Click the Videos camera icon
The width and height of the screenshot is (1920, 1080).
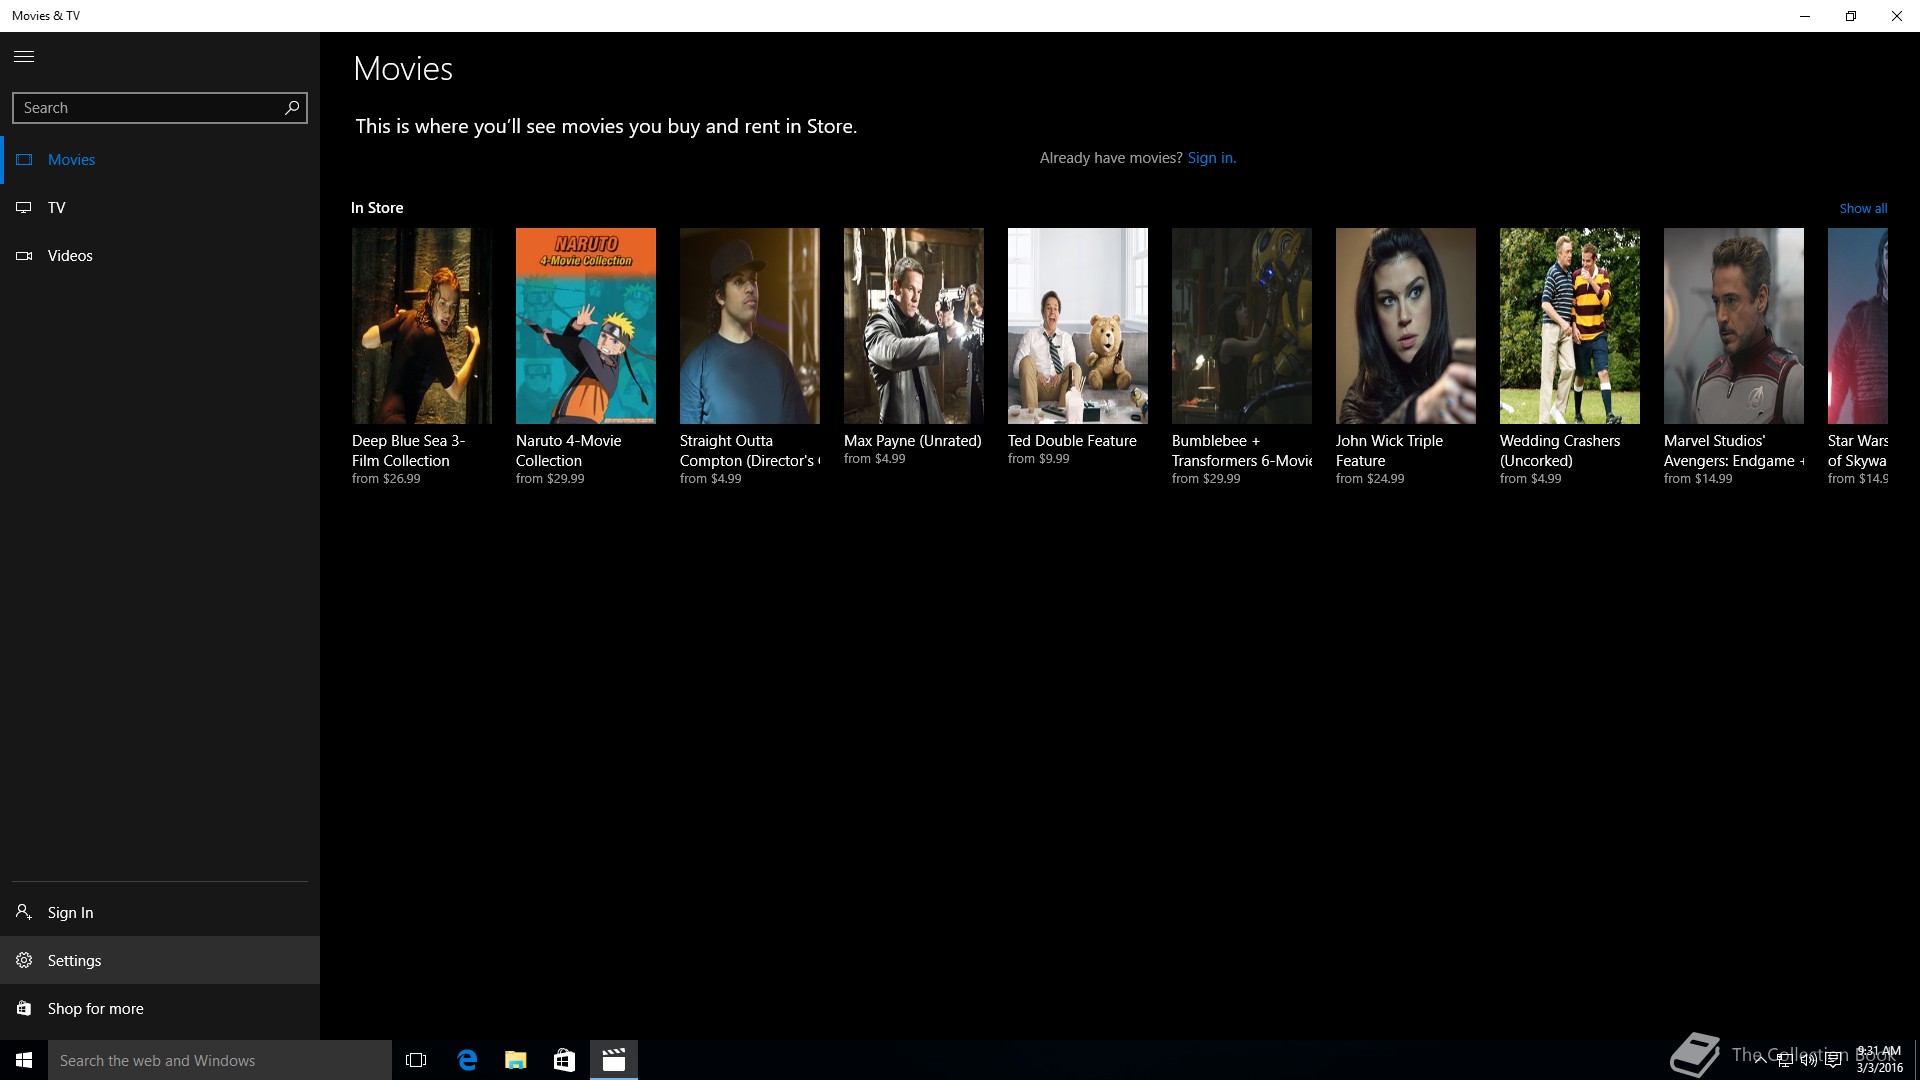(24, 256)
